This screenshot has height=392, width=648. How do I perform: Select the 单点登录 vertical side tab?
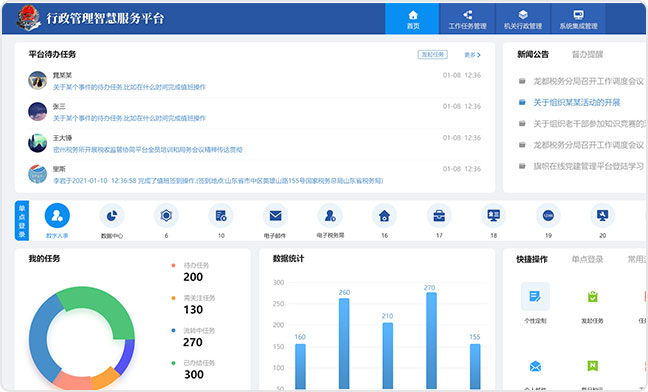21,221
